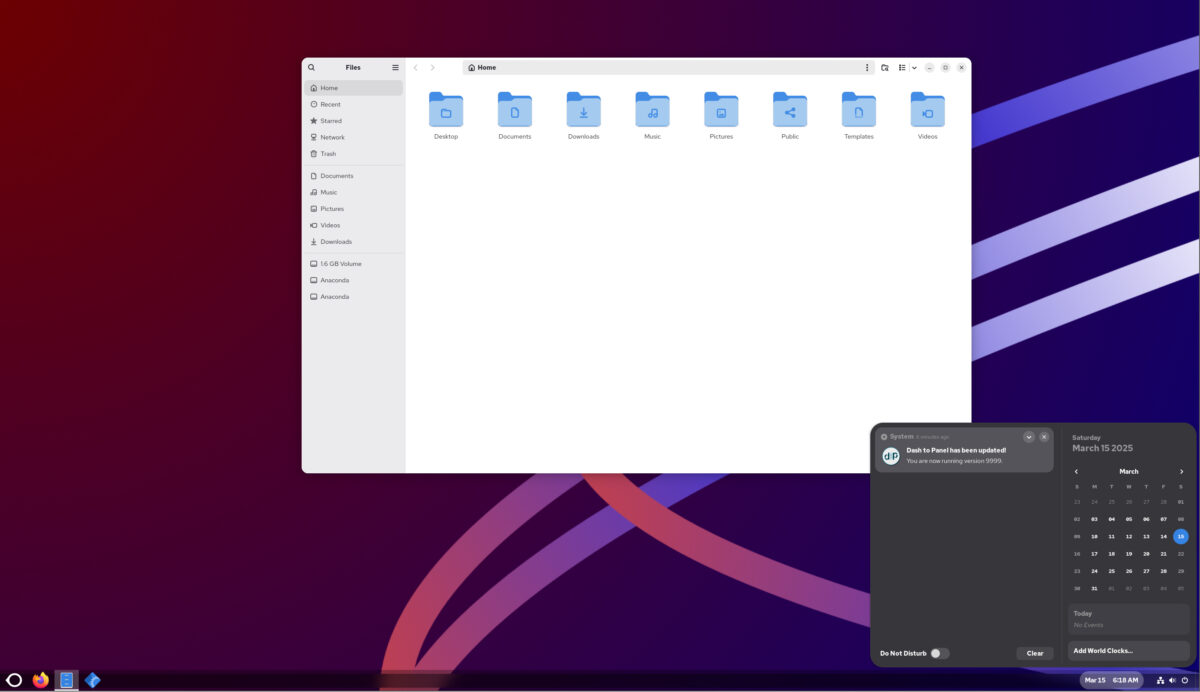Open Starred items in the sidebar
Screen dimensions: 1200x692
coord(330,120)
